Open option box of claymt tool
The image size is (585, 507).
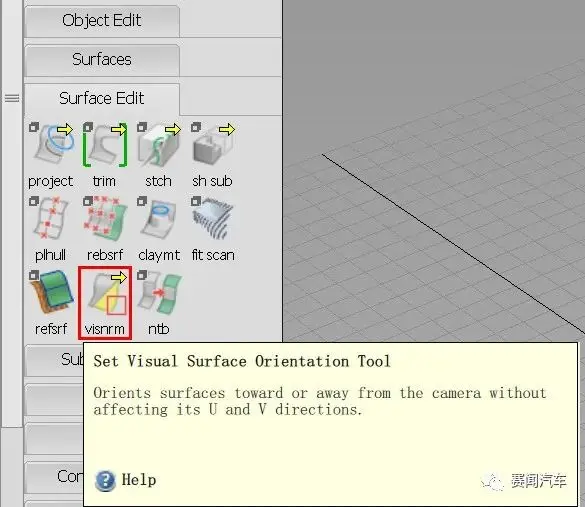point(142,201)
